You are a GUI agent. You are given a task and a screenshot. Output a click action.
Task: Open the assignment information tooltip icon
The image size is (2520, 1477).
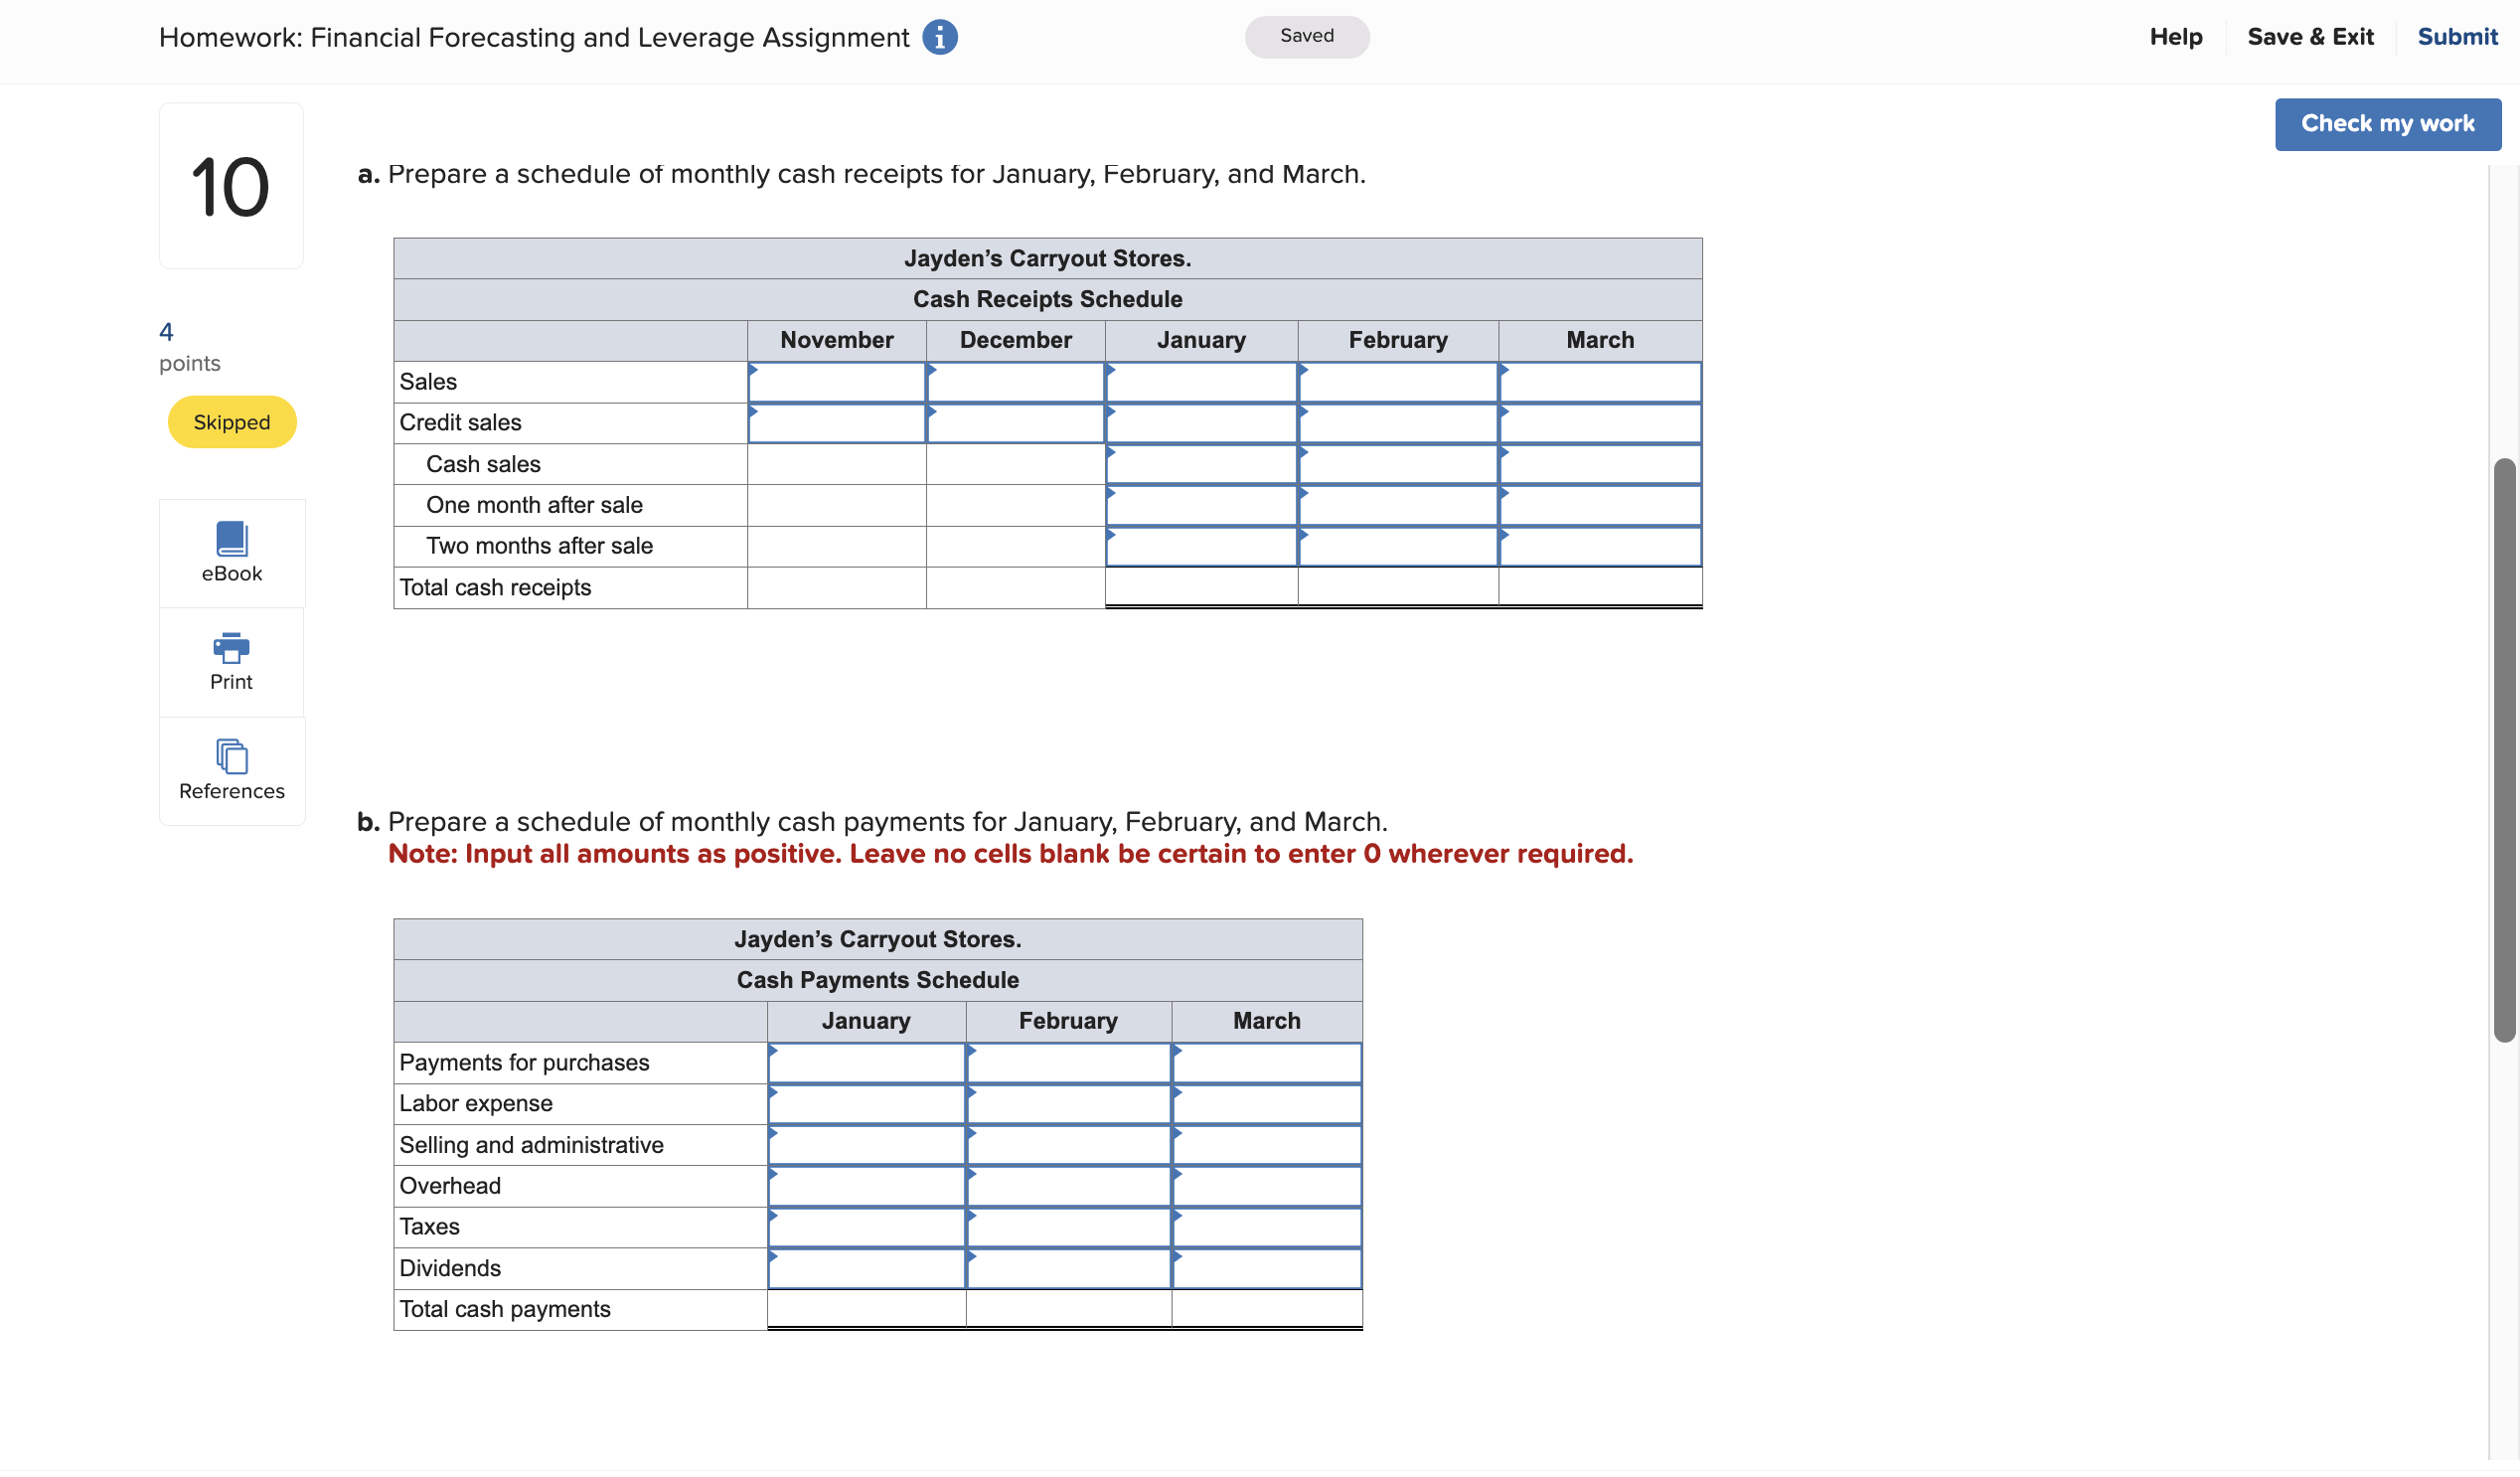[938, 37]
